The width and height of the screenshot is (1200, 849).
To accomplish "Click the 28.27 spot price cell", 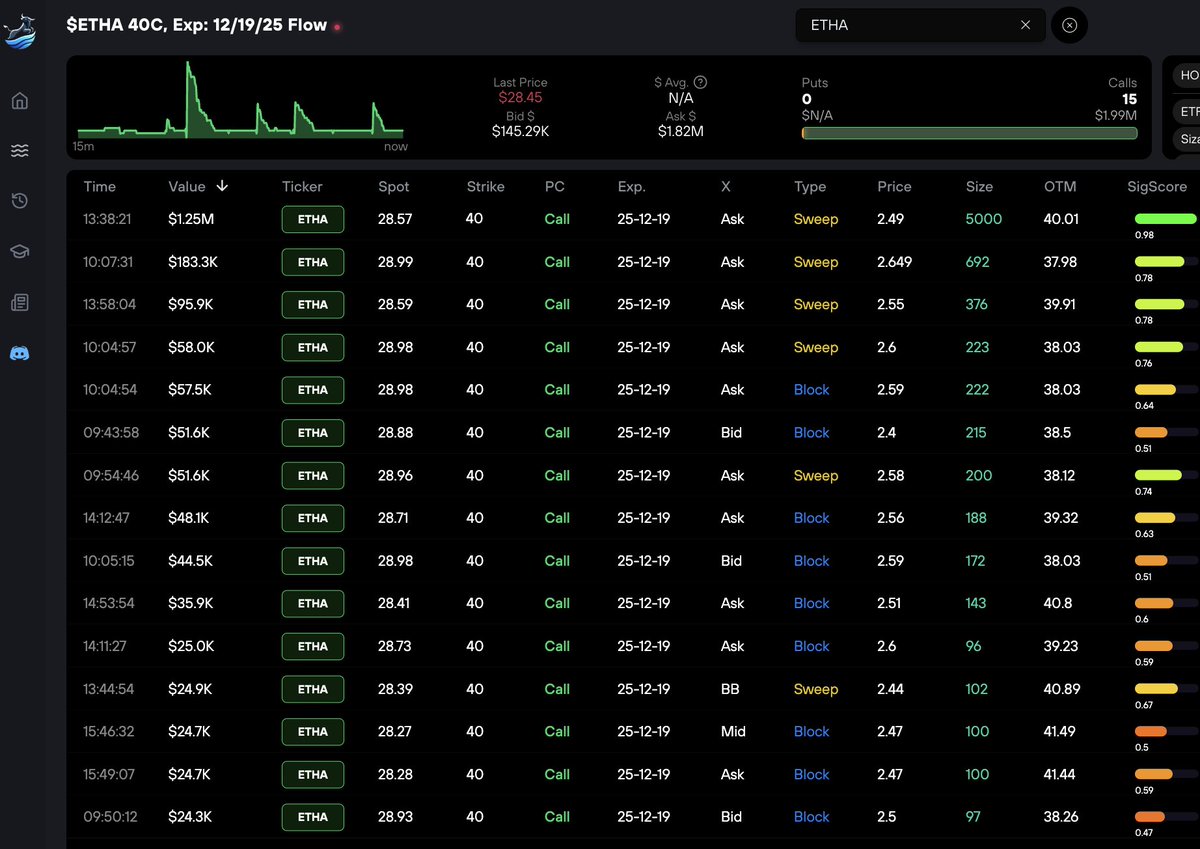I will click(395, 731).
